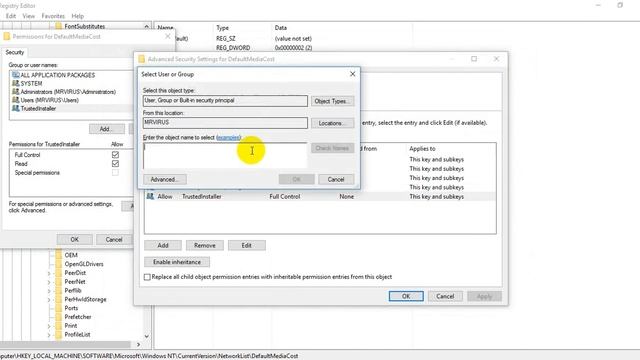Select the Security tab
The width and height of the screenshot is (640, 360).
click(15, 52)
